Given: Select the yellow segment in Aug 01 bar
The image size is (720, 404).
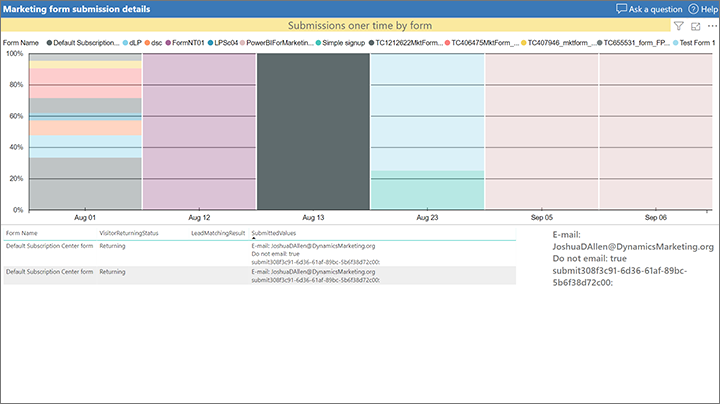Looking at the screenshot, I should [85, 65].
